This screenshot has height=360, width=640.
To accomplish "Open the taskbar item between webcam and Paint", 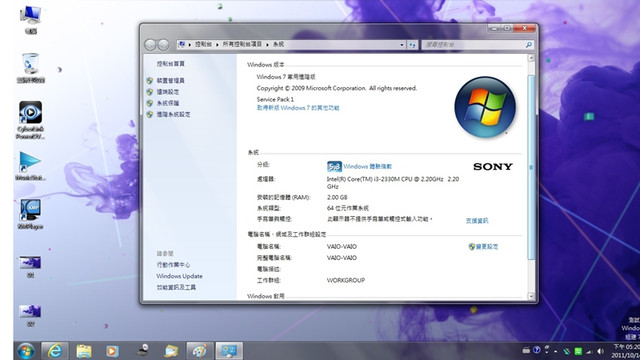I will tap(171, 351).
